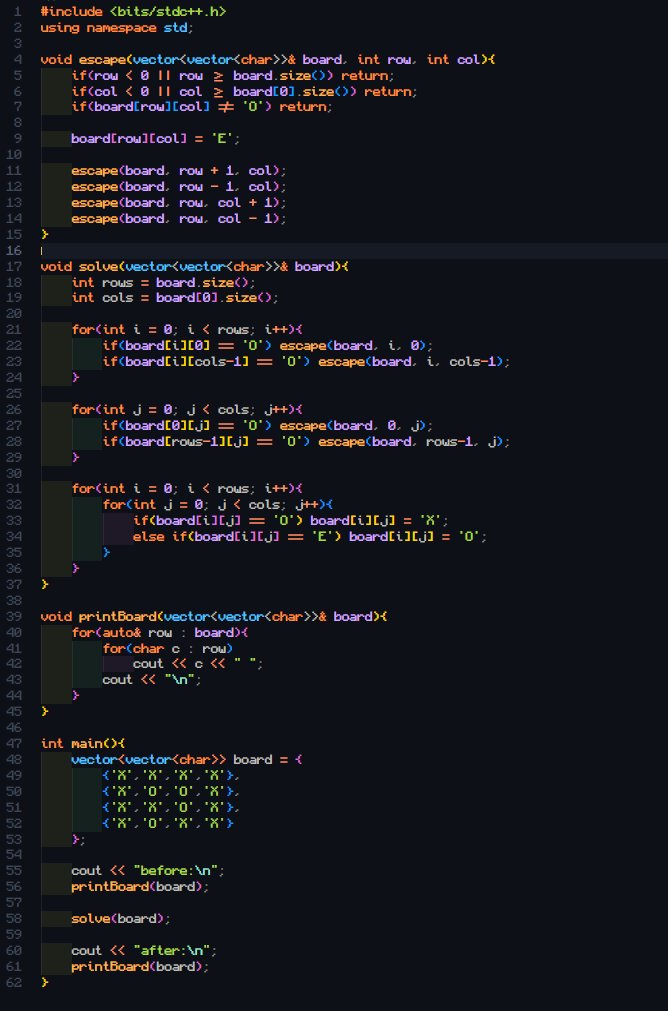Click the 'for(int i' loop on line 21

click(186, 330)
